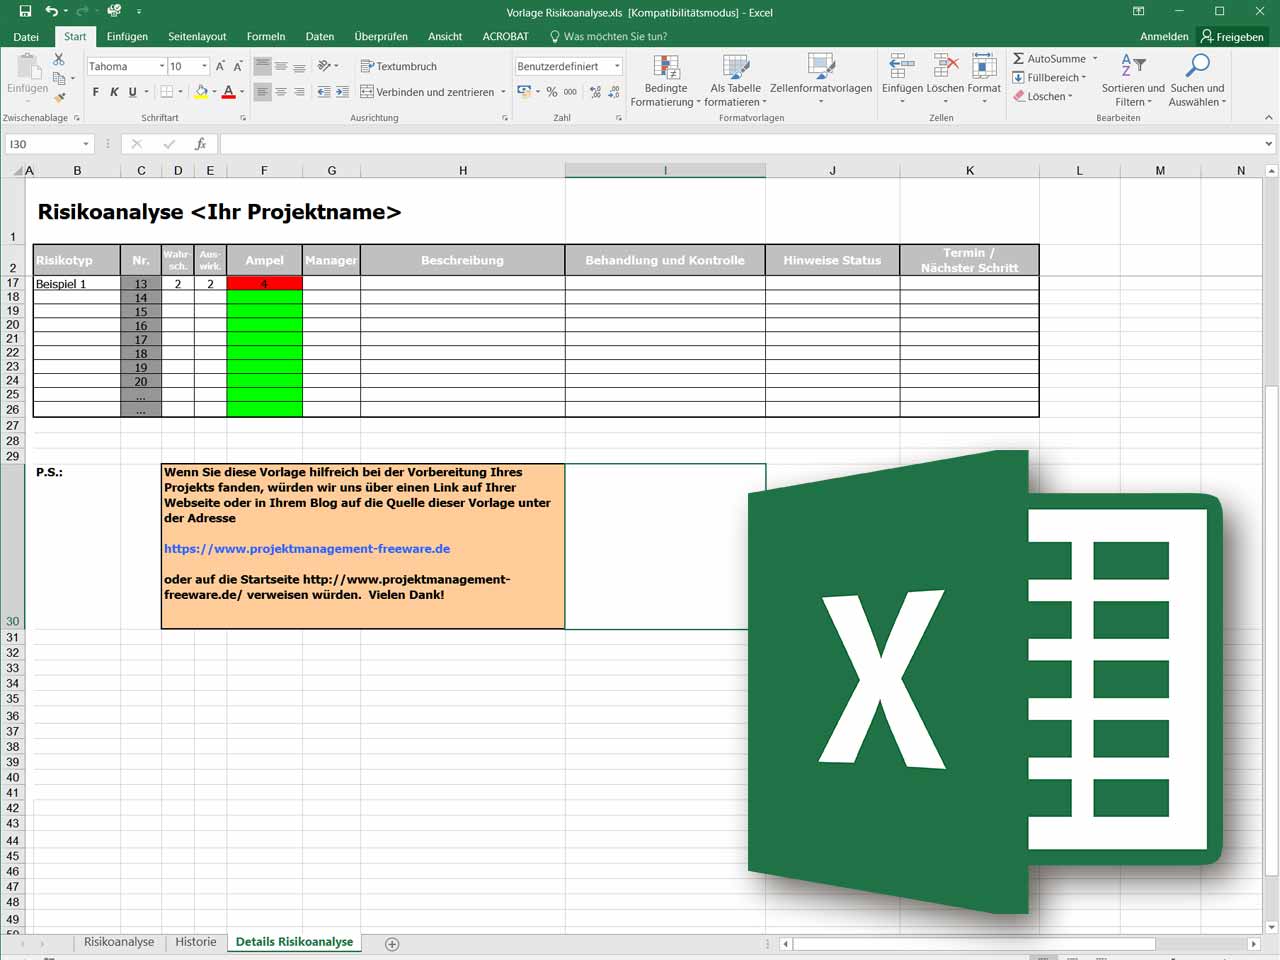1280x960 pixels.
Task: Click the AutoSumme icon
Action: click(1018, 59)
